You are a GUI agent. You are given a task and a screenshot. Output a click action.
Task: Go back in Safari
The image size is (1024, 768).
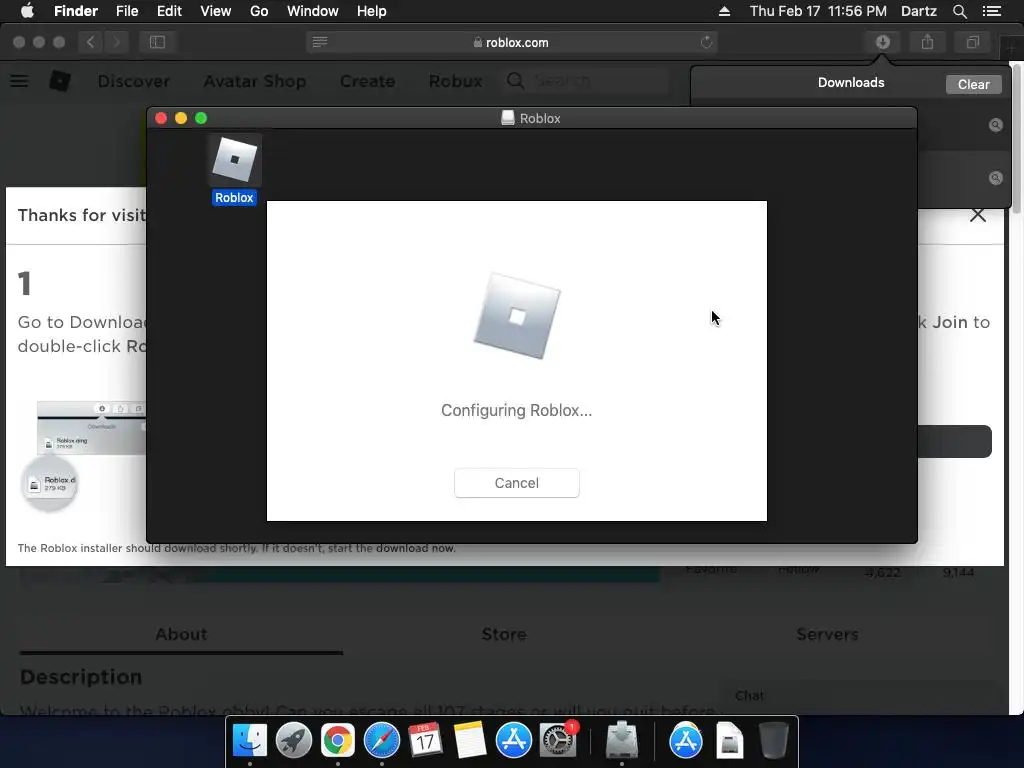91,42
